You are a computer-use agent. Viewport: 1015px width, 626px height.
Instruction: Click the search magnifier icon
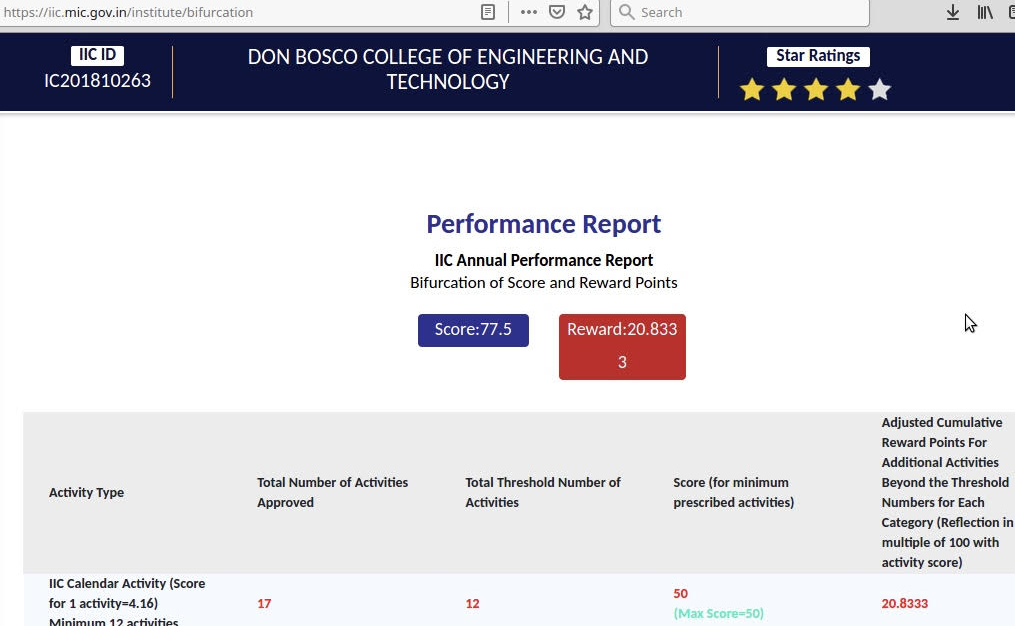(626, 12)
